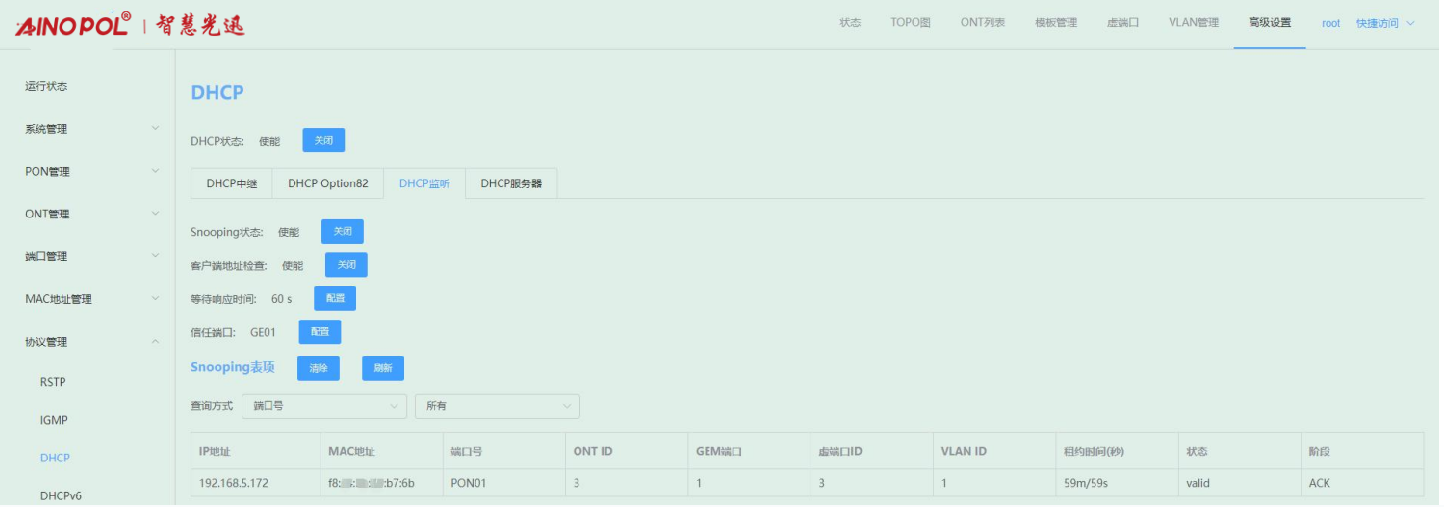Disable 客户端地址检查 via 关闭 button
Screen dimensions: 1444x507
tap(346, 265)
